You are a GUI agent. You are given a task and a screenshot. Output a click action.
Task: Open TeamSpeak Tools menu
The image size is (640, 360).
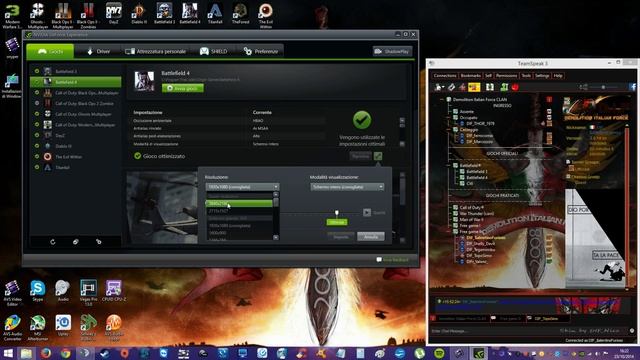[526, 76]
